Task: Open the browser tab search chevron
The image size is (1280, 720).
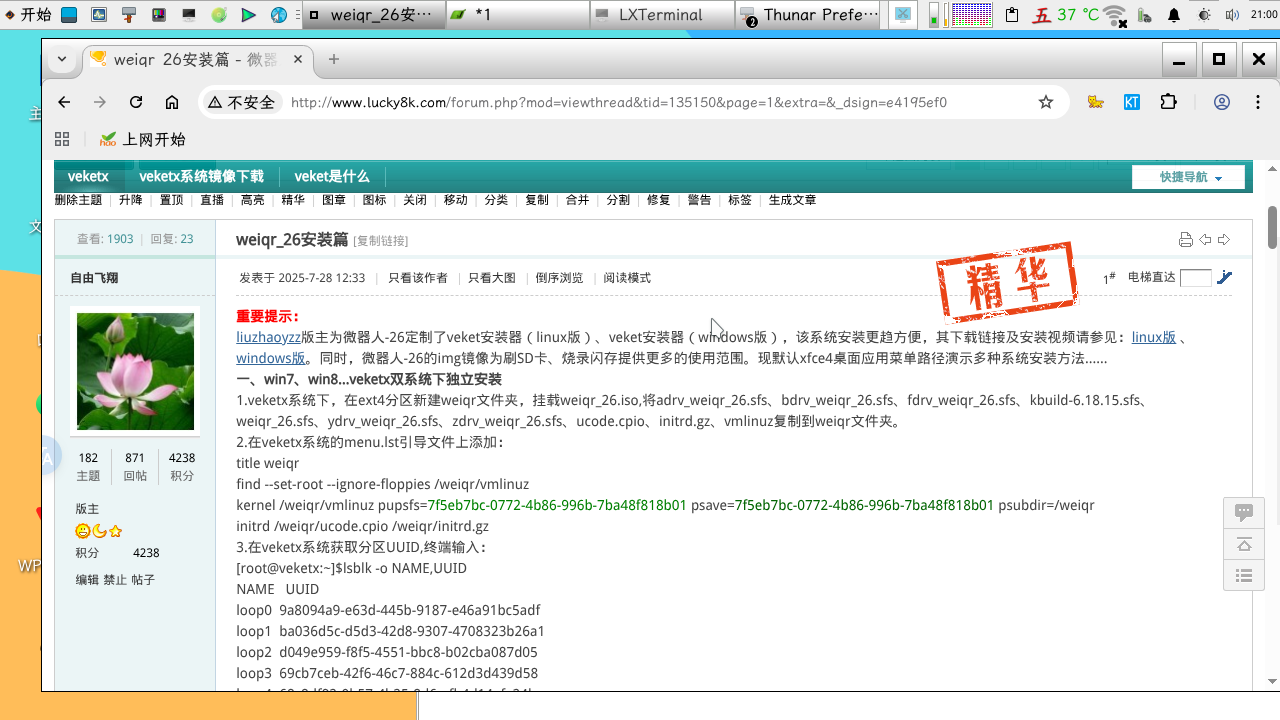Action: point(62,59)
